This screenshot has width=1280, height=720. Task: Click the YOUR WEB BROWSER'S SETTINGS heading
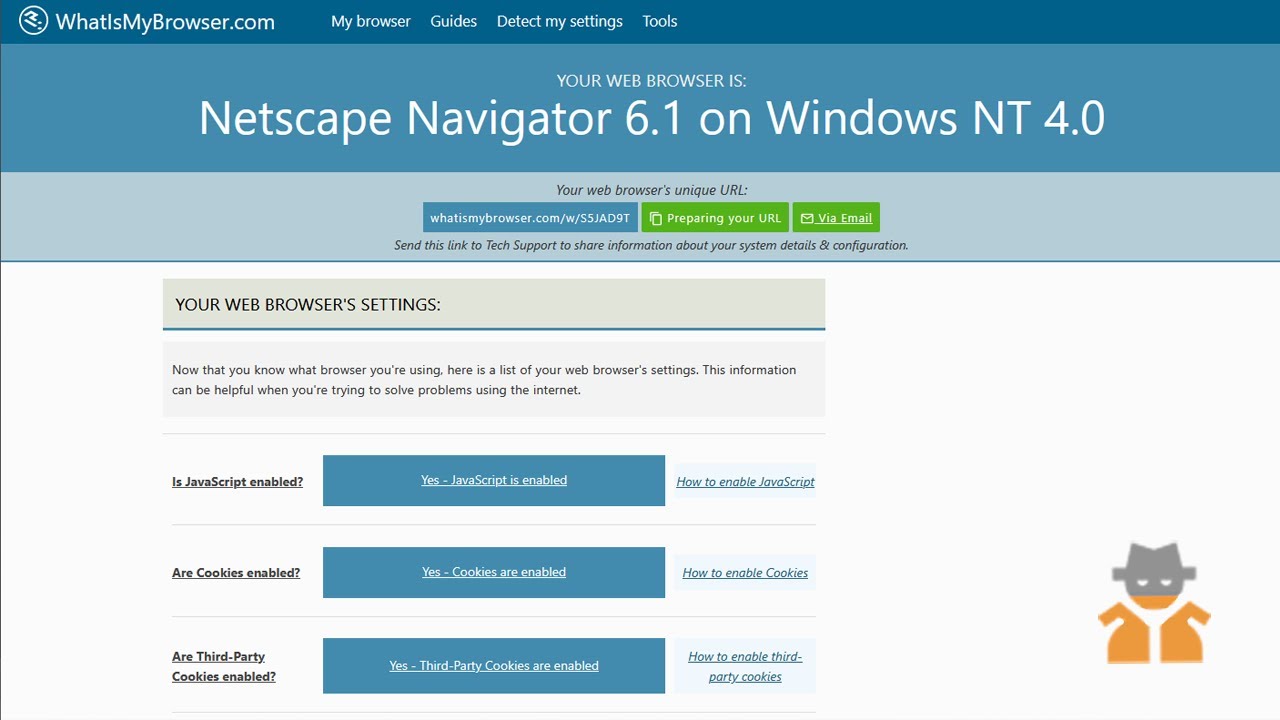coord(308,304)
